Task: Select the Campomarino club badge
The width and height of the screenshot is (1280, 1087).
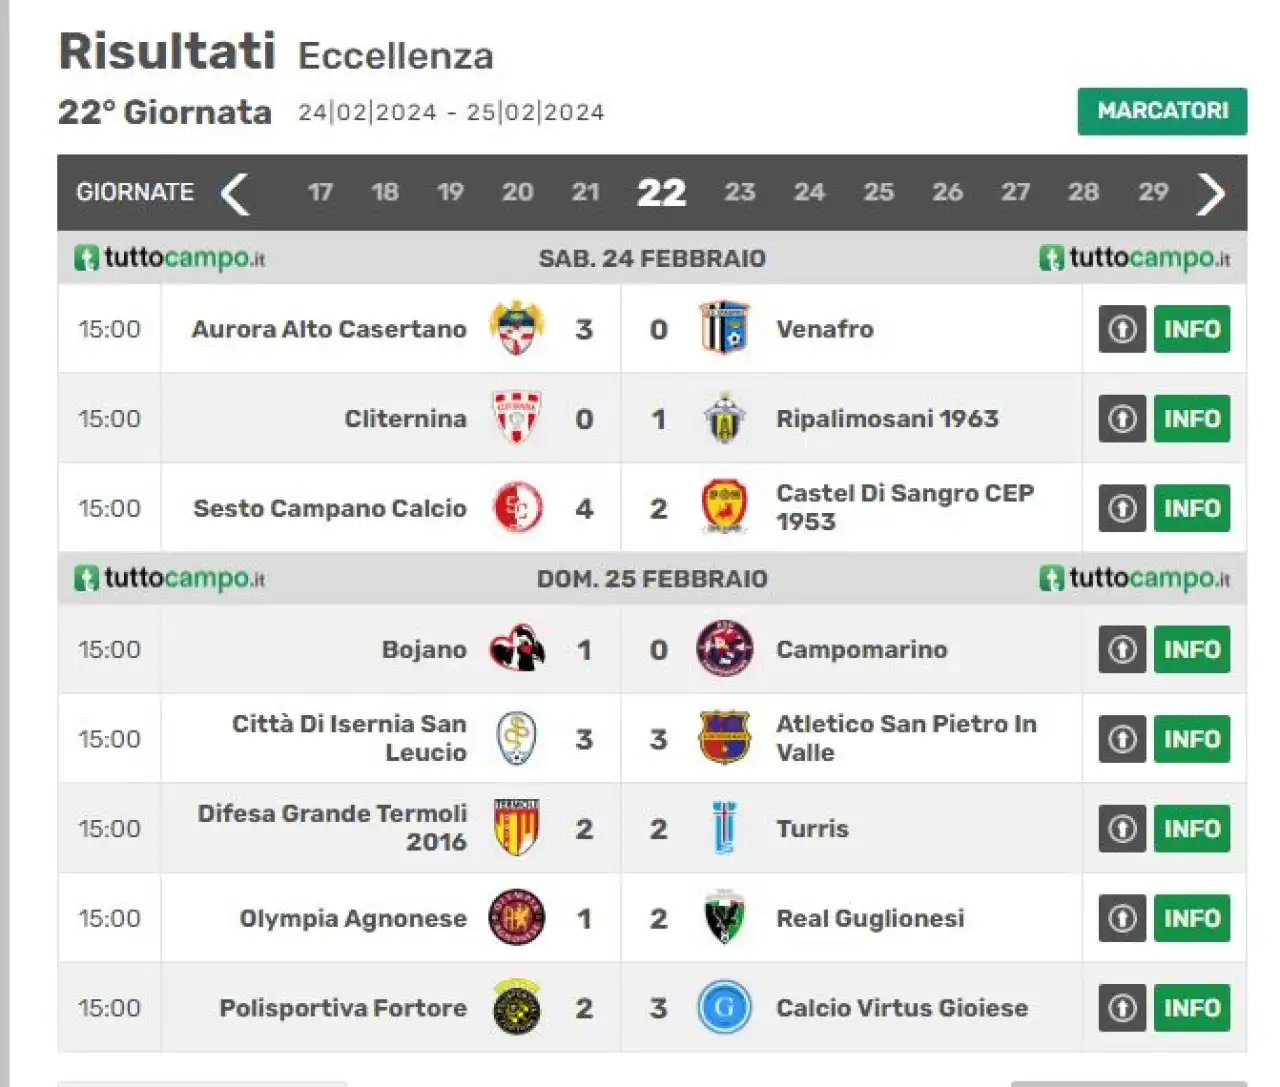Action: click(x=724, y=649)
